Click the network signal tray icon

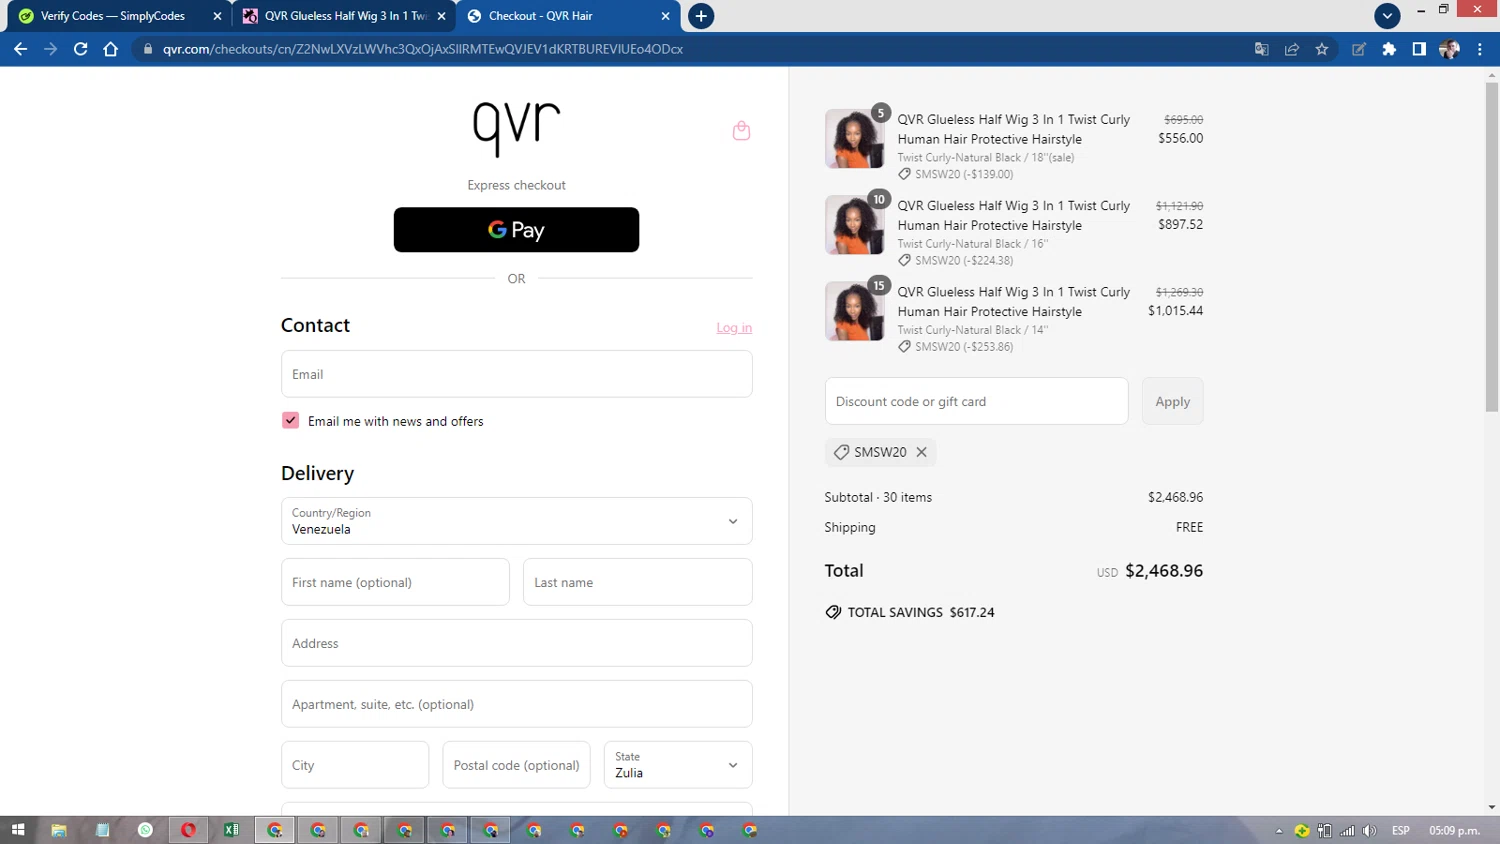click(x=1347, y=830)
